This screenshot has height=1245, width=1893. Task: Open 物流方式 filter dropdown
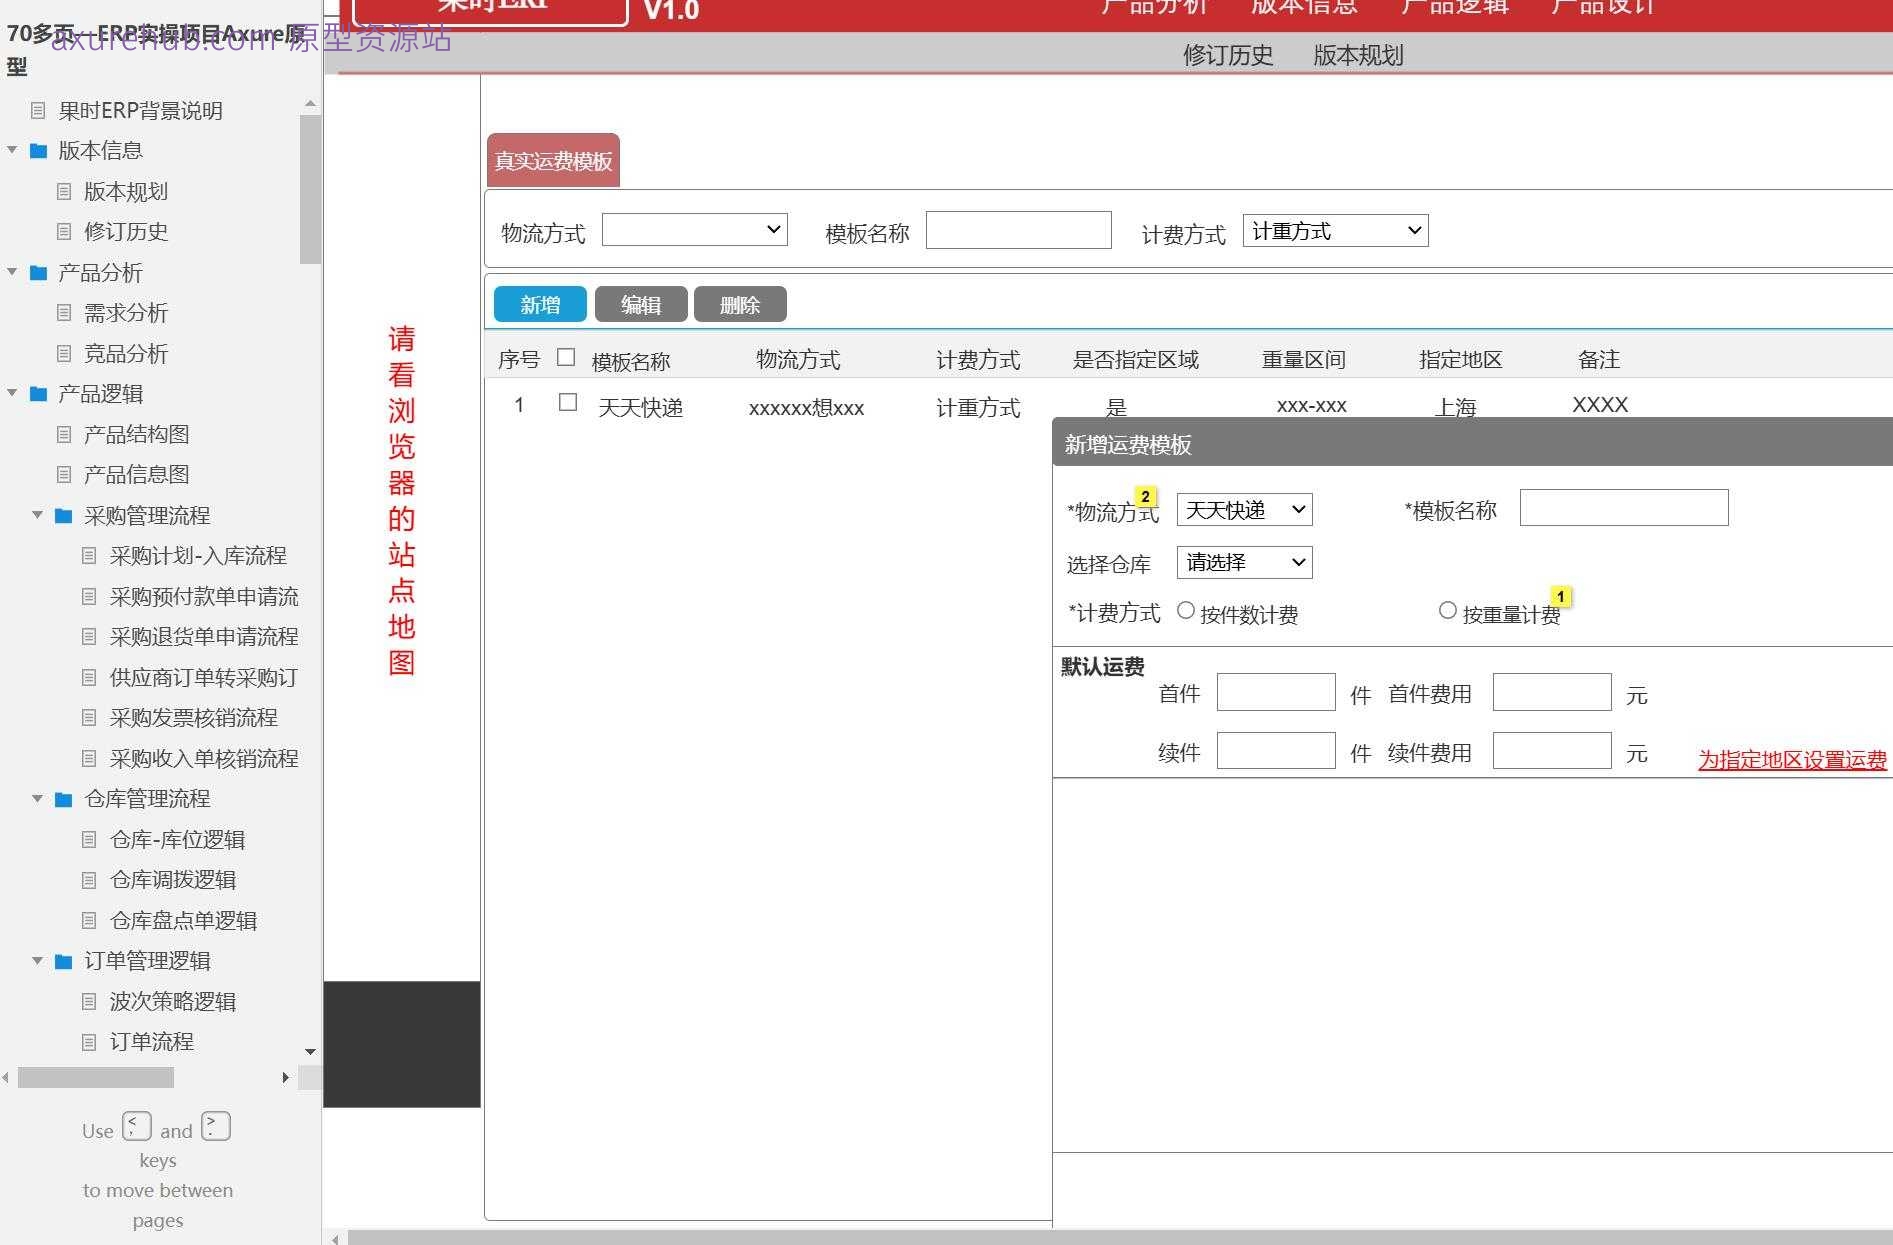[695, 230]
